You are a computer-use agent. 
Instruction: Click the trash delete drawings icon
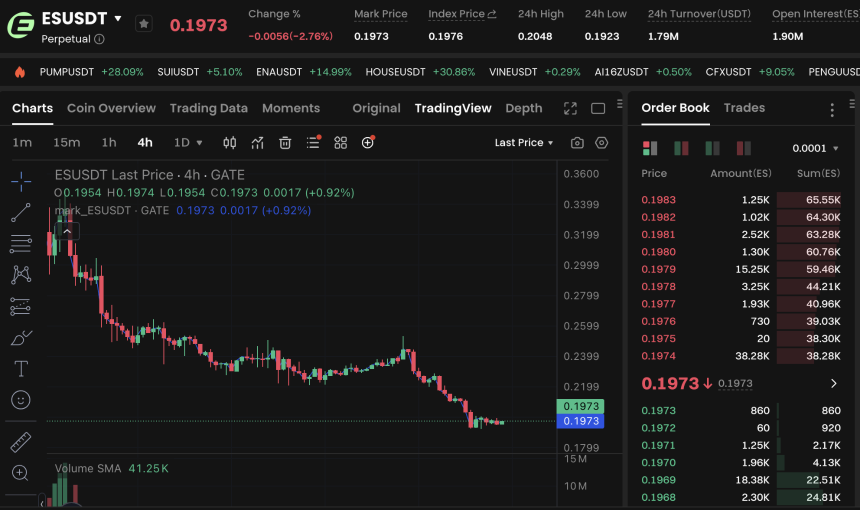(285, 143)
